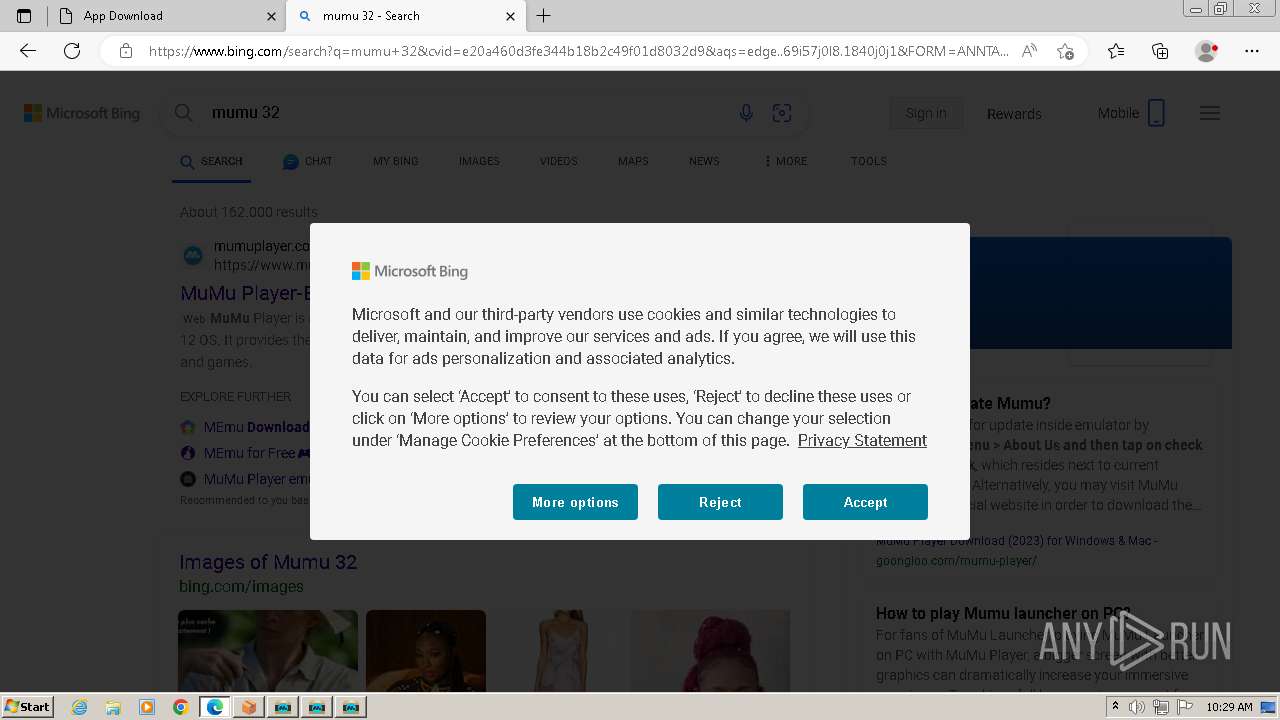Switch to the App Download tab
The height and width of the screenshot is (720, 1280).
165,16
